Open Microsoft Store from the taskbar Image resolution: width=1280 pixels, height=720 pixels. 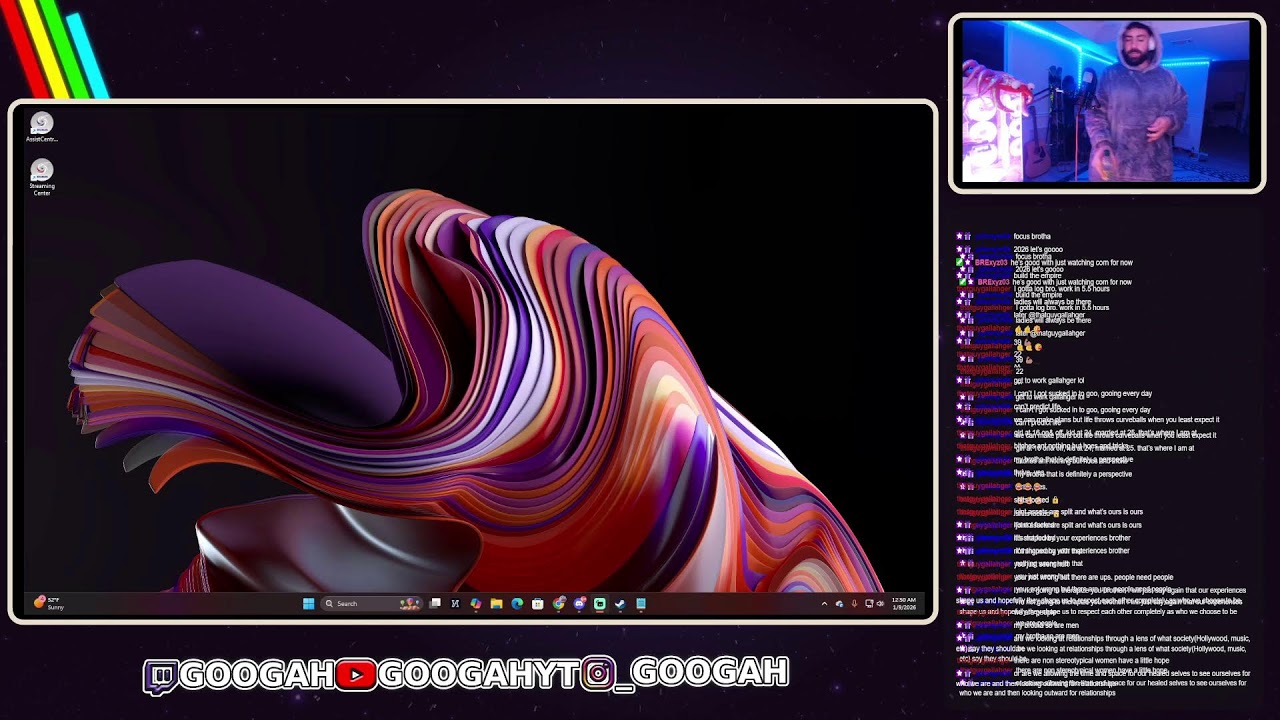click(x=538, y=603)
